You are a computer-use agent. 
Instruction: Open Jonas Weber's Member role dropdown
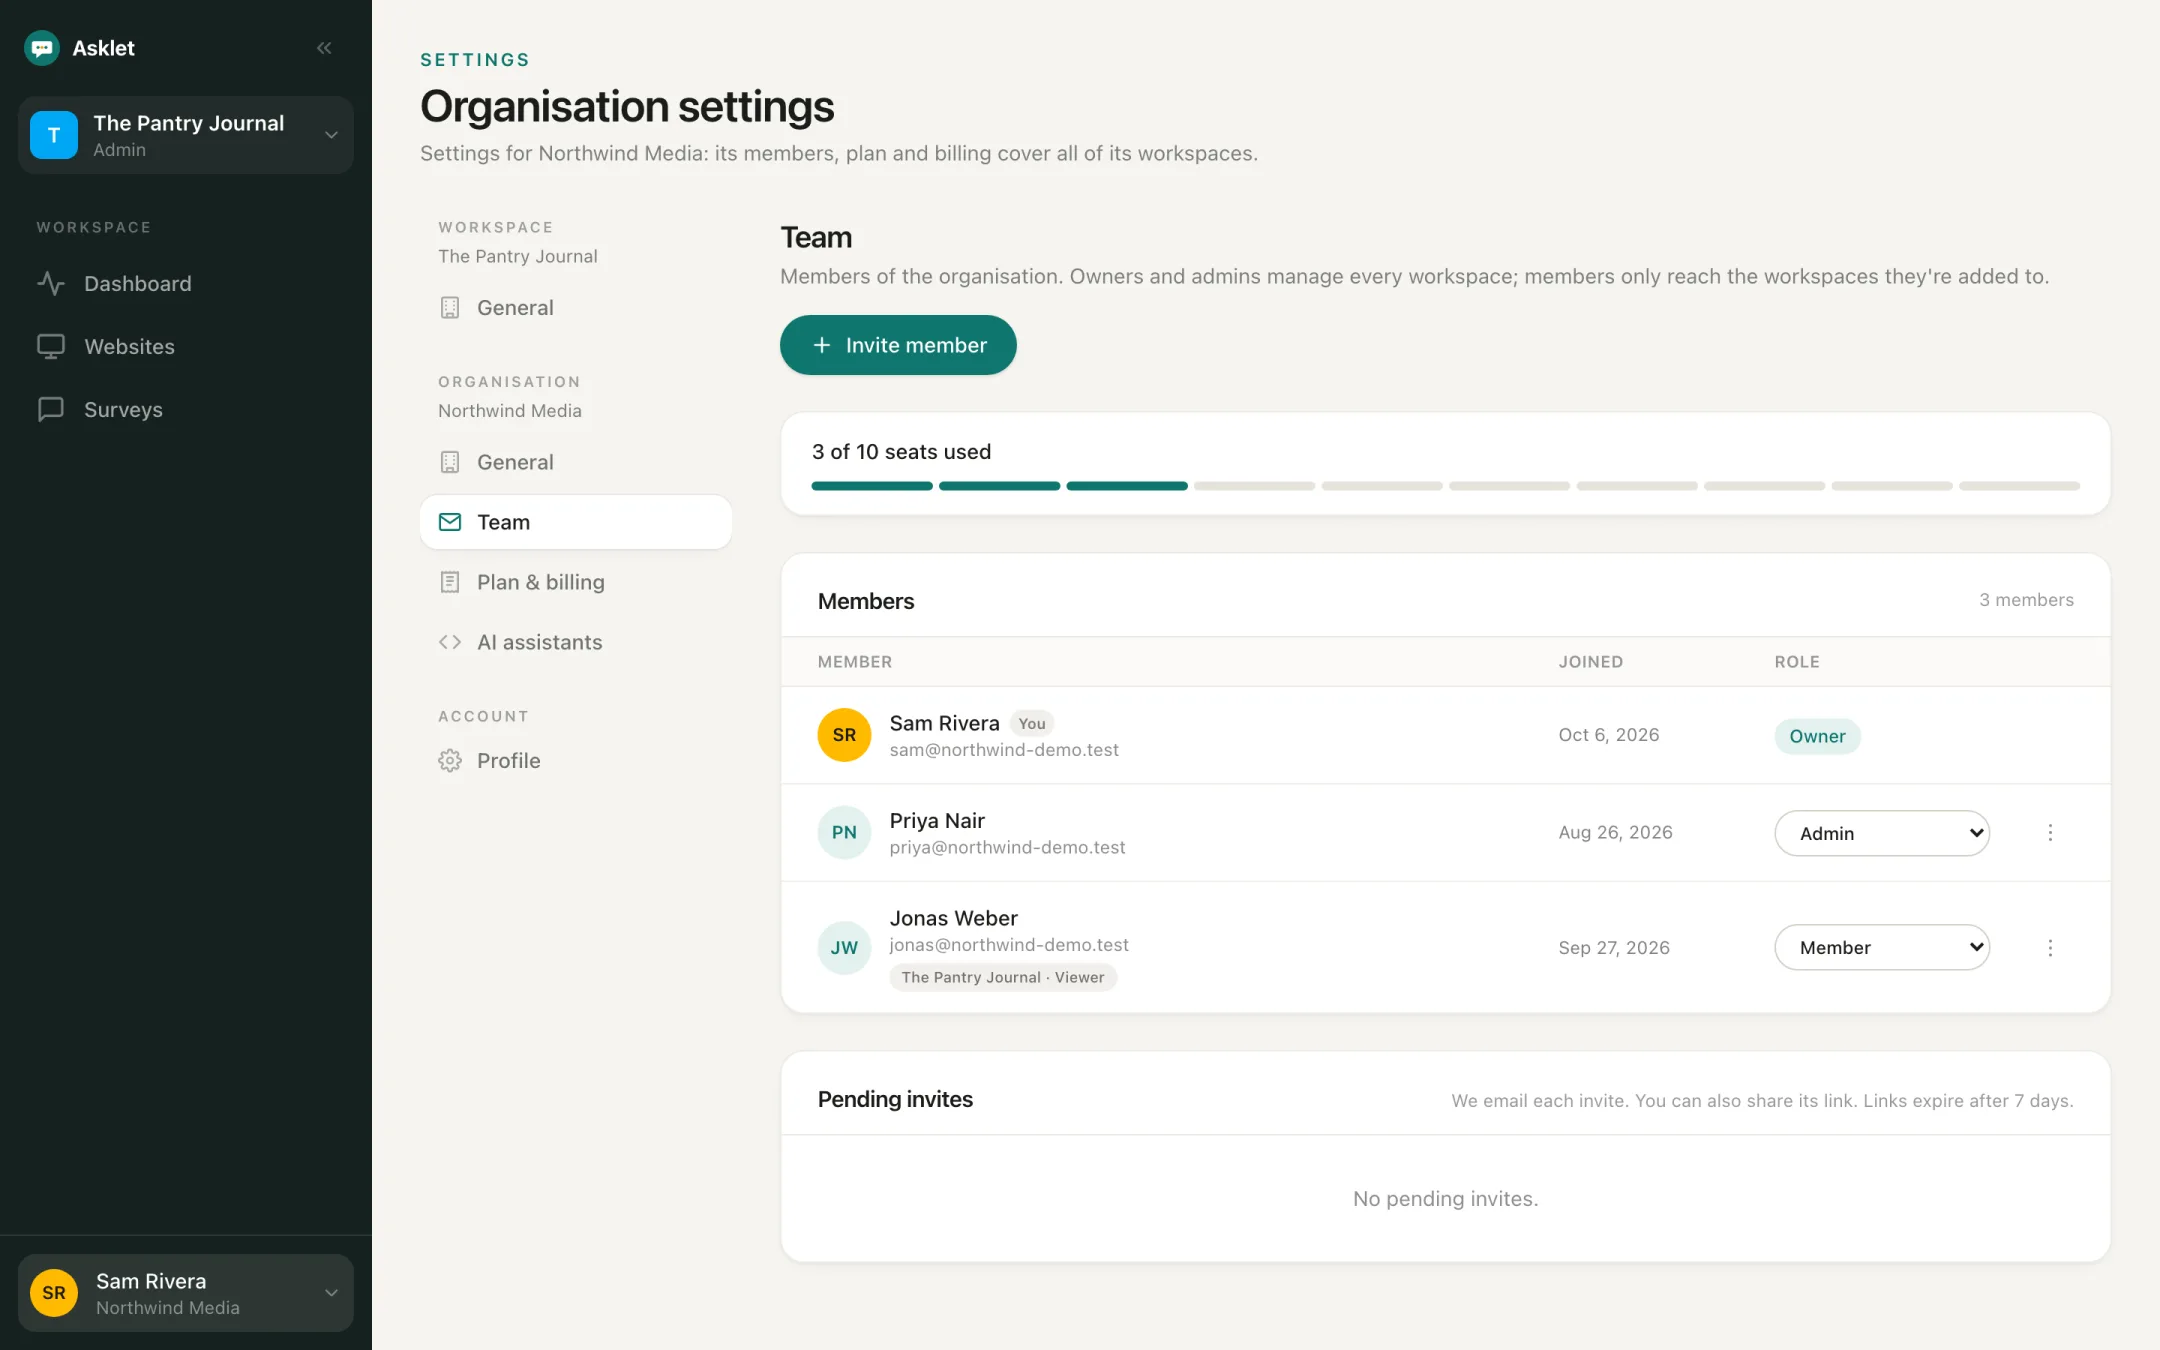[1882, 947]
